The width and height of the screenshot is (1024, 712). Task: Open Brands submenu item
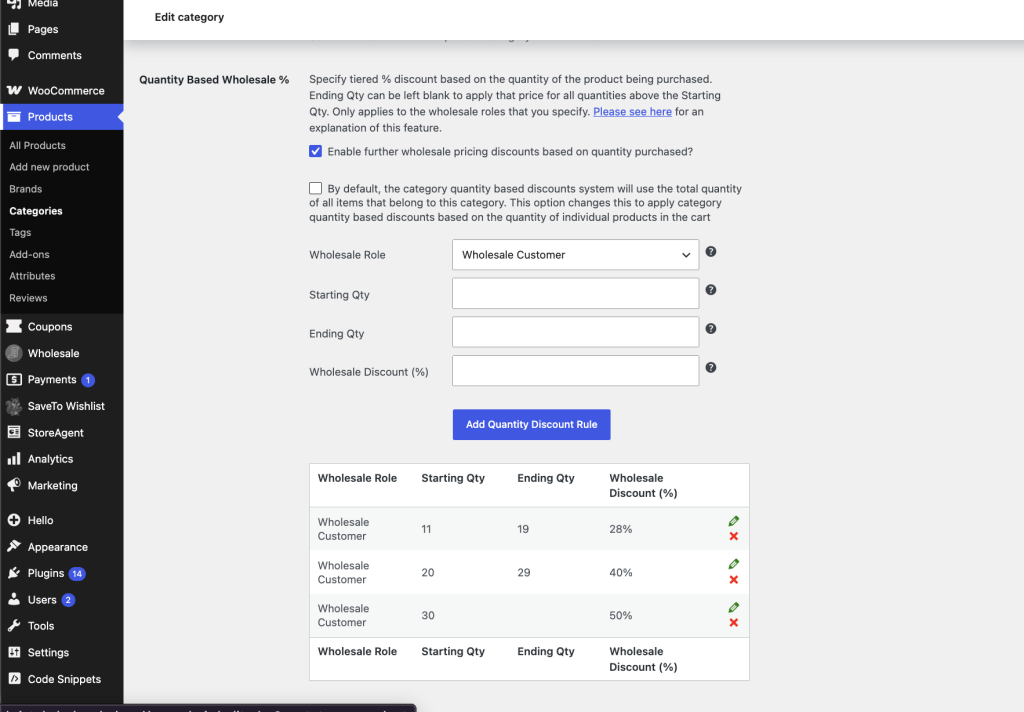[x=25, y=189]
